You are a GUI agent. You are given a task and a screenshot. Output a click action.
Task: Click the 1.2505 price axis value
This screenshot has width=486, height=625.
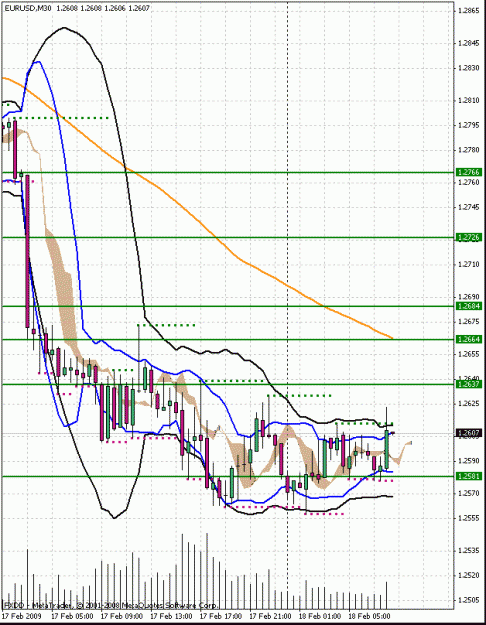pos(469,600)
